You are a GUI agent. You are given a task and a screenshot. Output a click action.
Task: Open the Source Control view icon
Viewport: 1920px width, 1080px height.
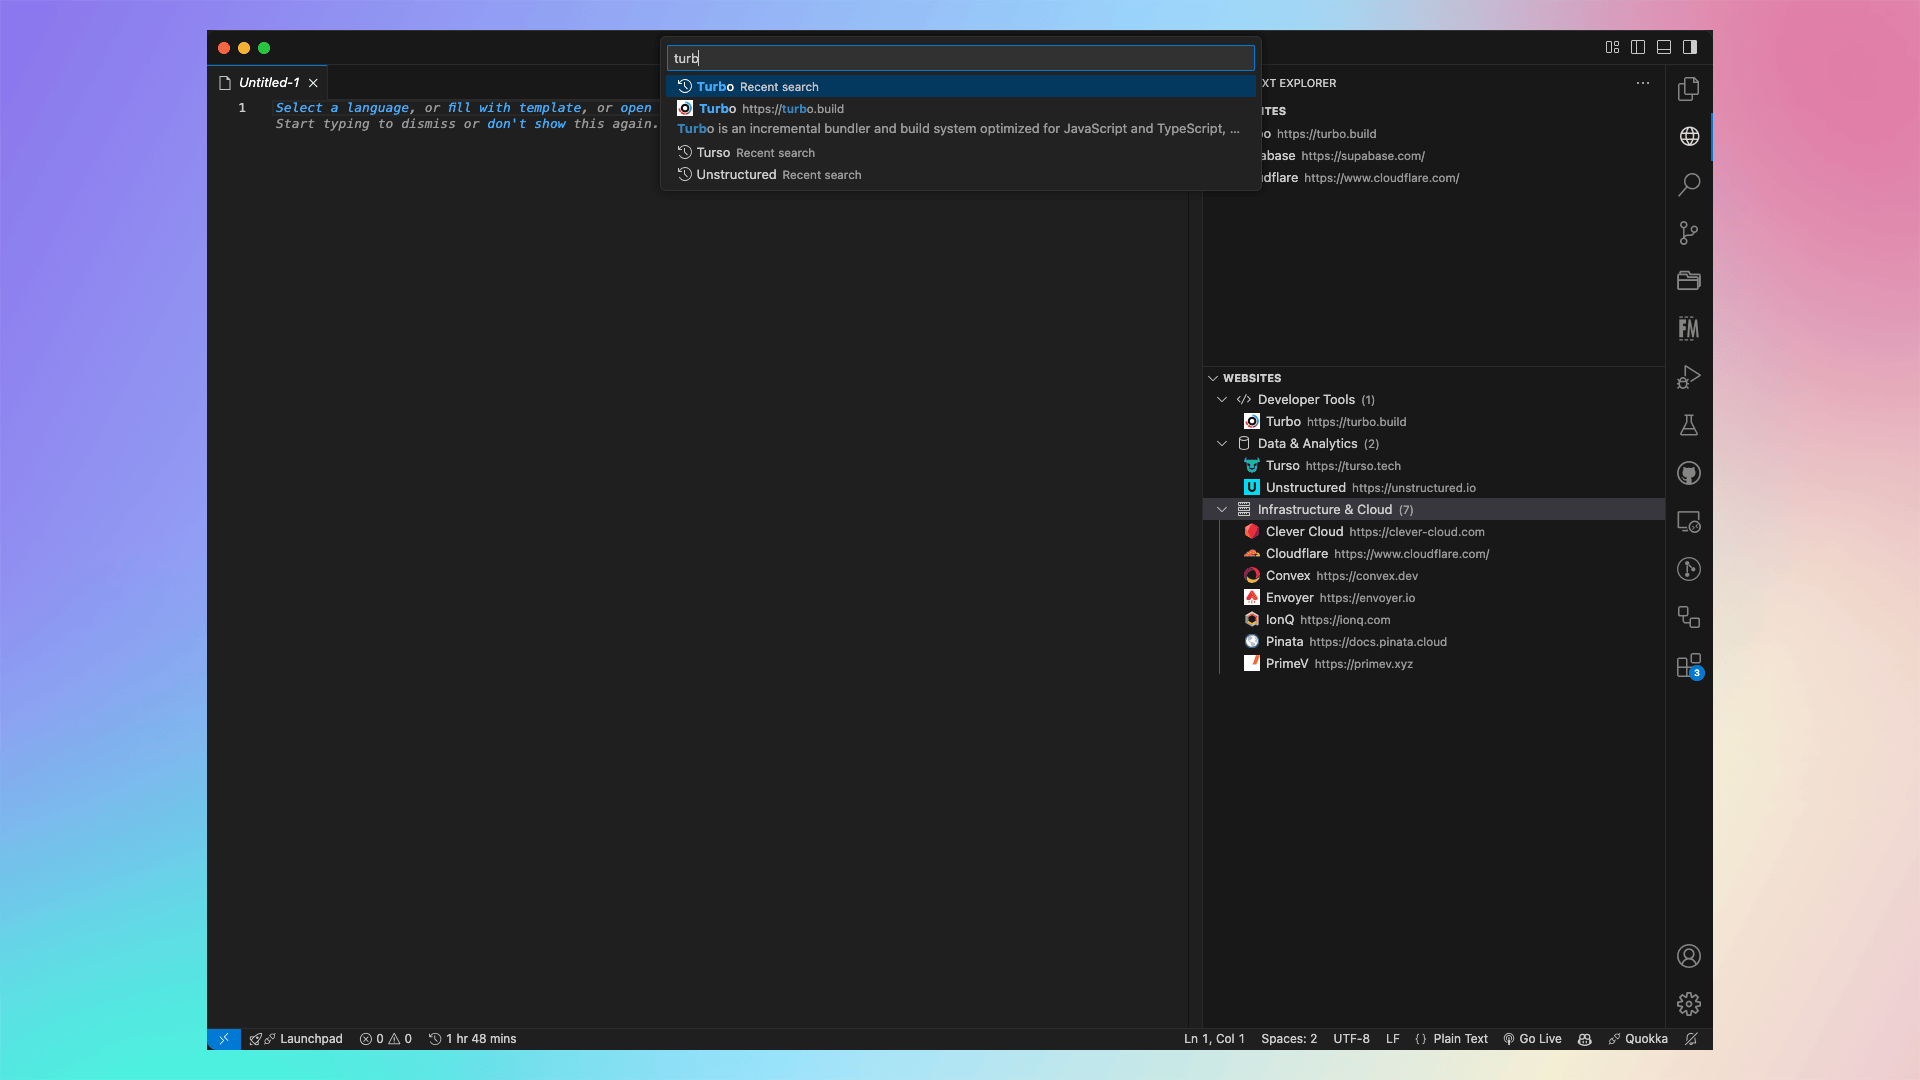pyautogui.click(x=1688, y=233)
